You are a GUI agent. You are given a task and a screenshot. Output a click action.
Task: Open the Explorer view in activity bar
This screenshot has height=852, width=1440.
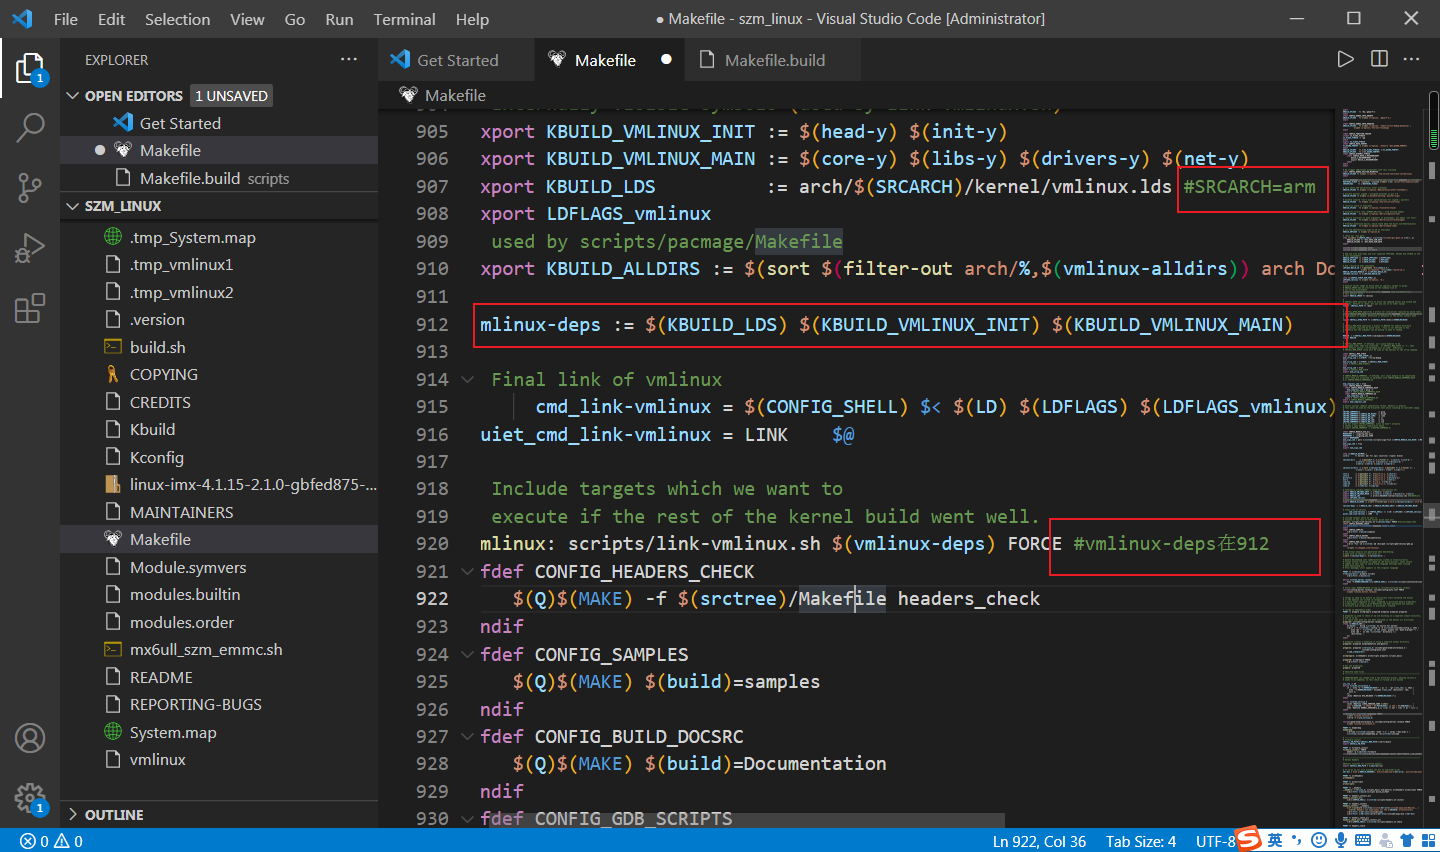(x=30, y=68)
